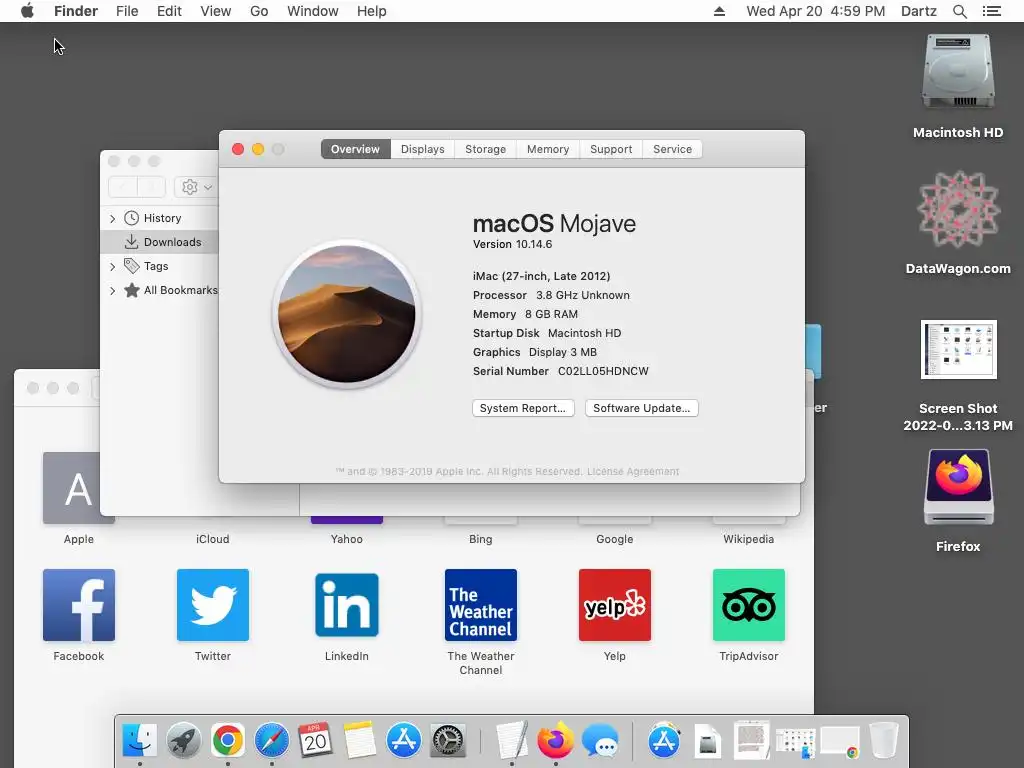Open the Notes app in Dock
This screenshot has width=1024, height=768.
(360, 741)
